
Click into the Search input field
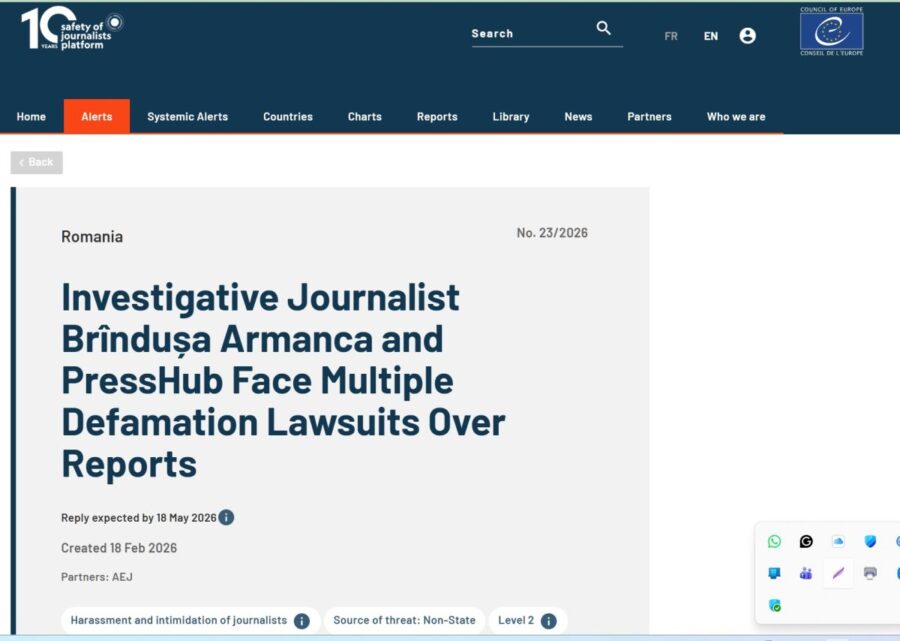coord(530,34)
